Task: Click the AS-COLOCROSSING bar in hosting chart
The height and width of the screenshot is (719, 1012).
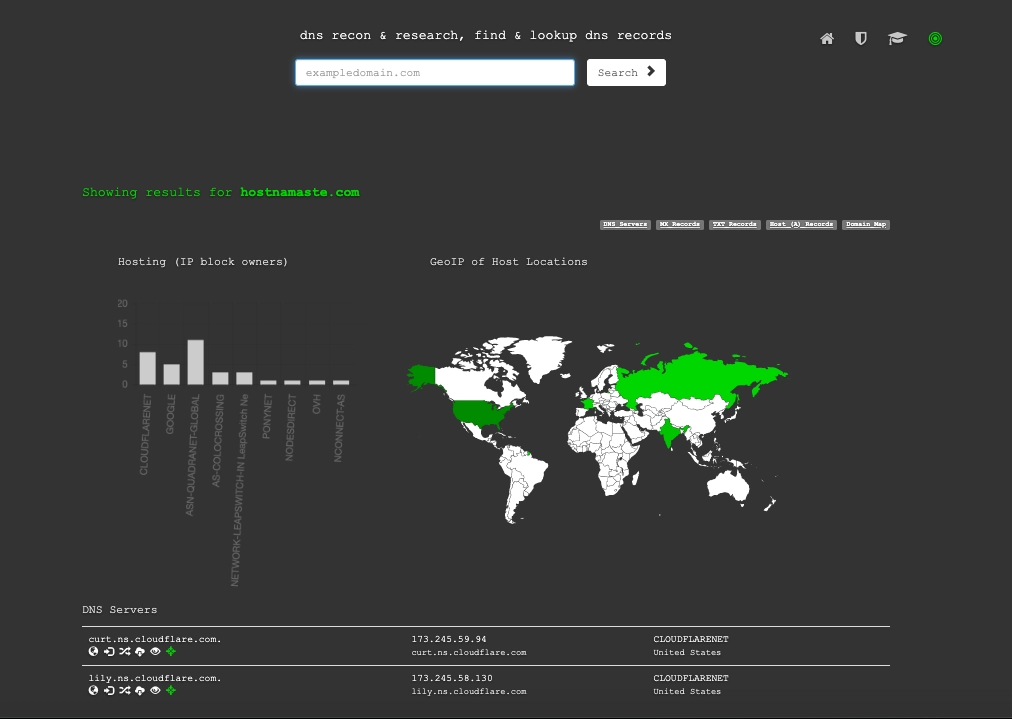Action: tap(220, 378)
